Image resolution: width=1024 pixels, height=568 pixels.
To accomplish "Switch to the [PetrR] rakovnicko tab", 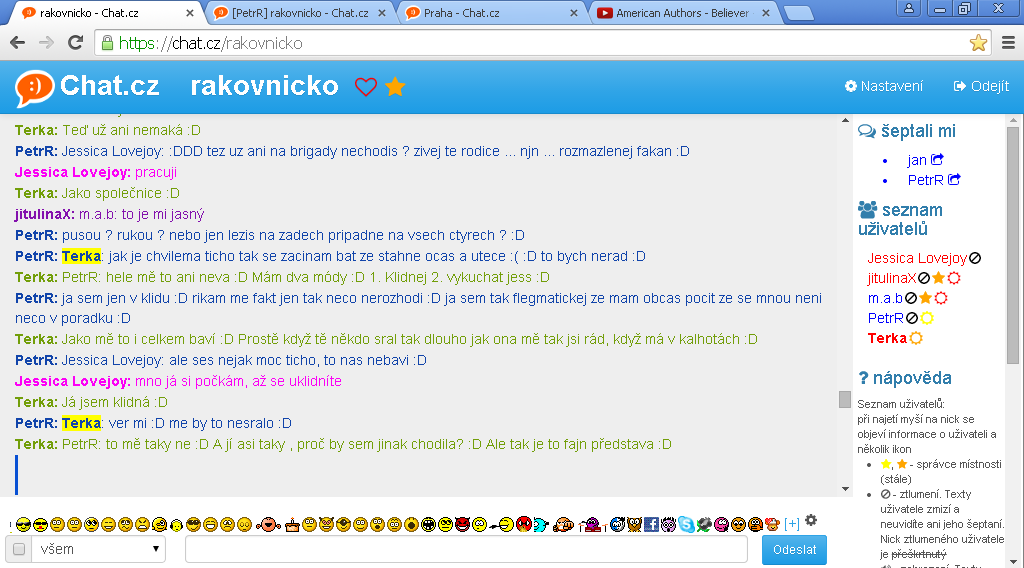I will pos(299,13).
